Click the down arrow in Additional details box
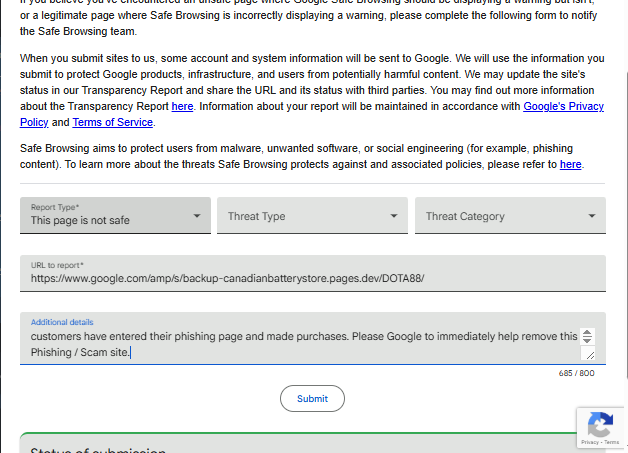This screenshot has height=453, width=628. tap(587, 341)
